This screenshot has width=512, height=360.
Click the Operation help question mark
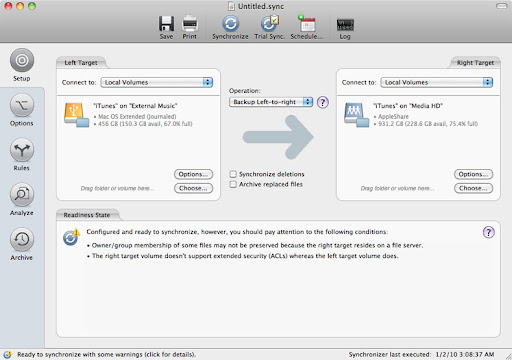point(322,102)
